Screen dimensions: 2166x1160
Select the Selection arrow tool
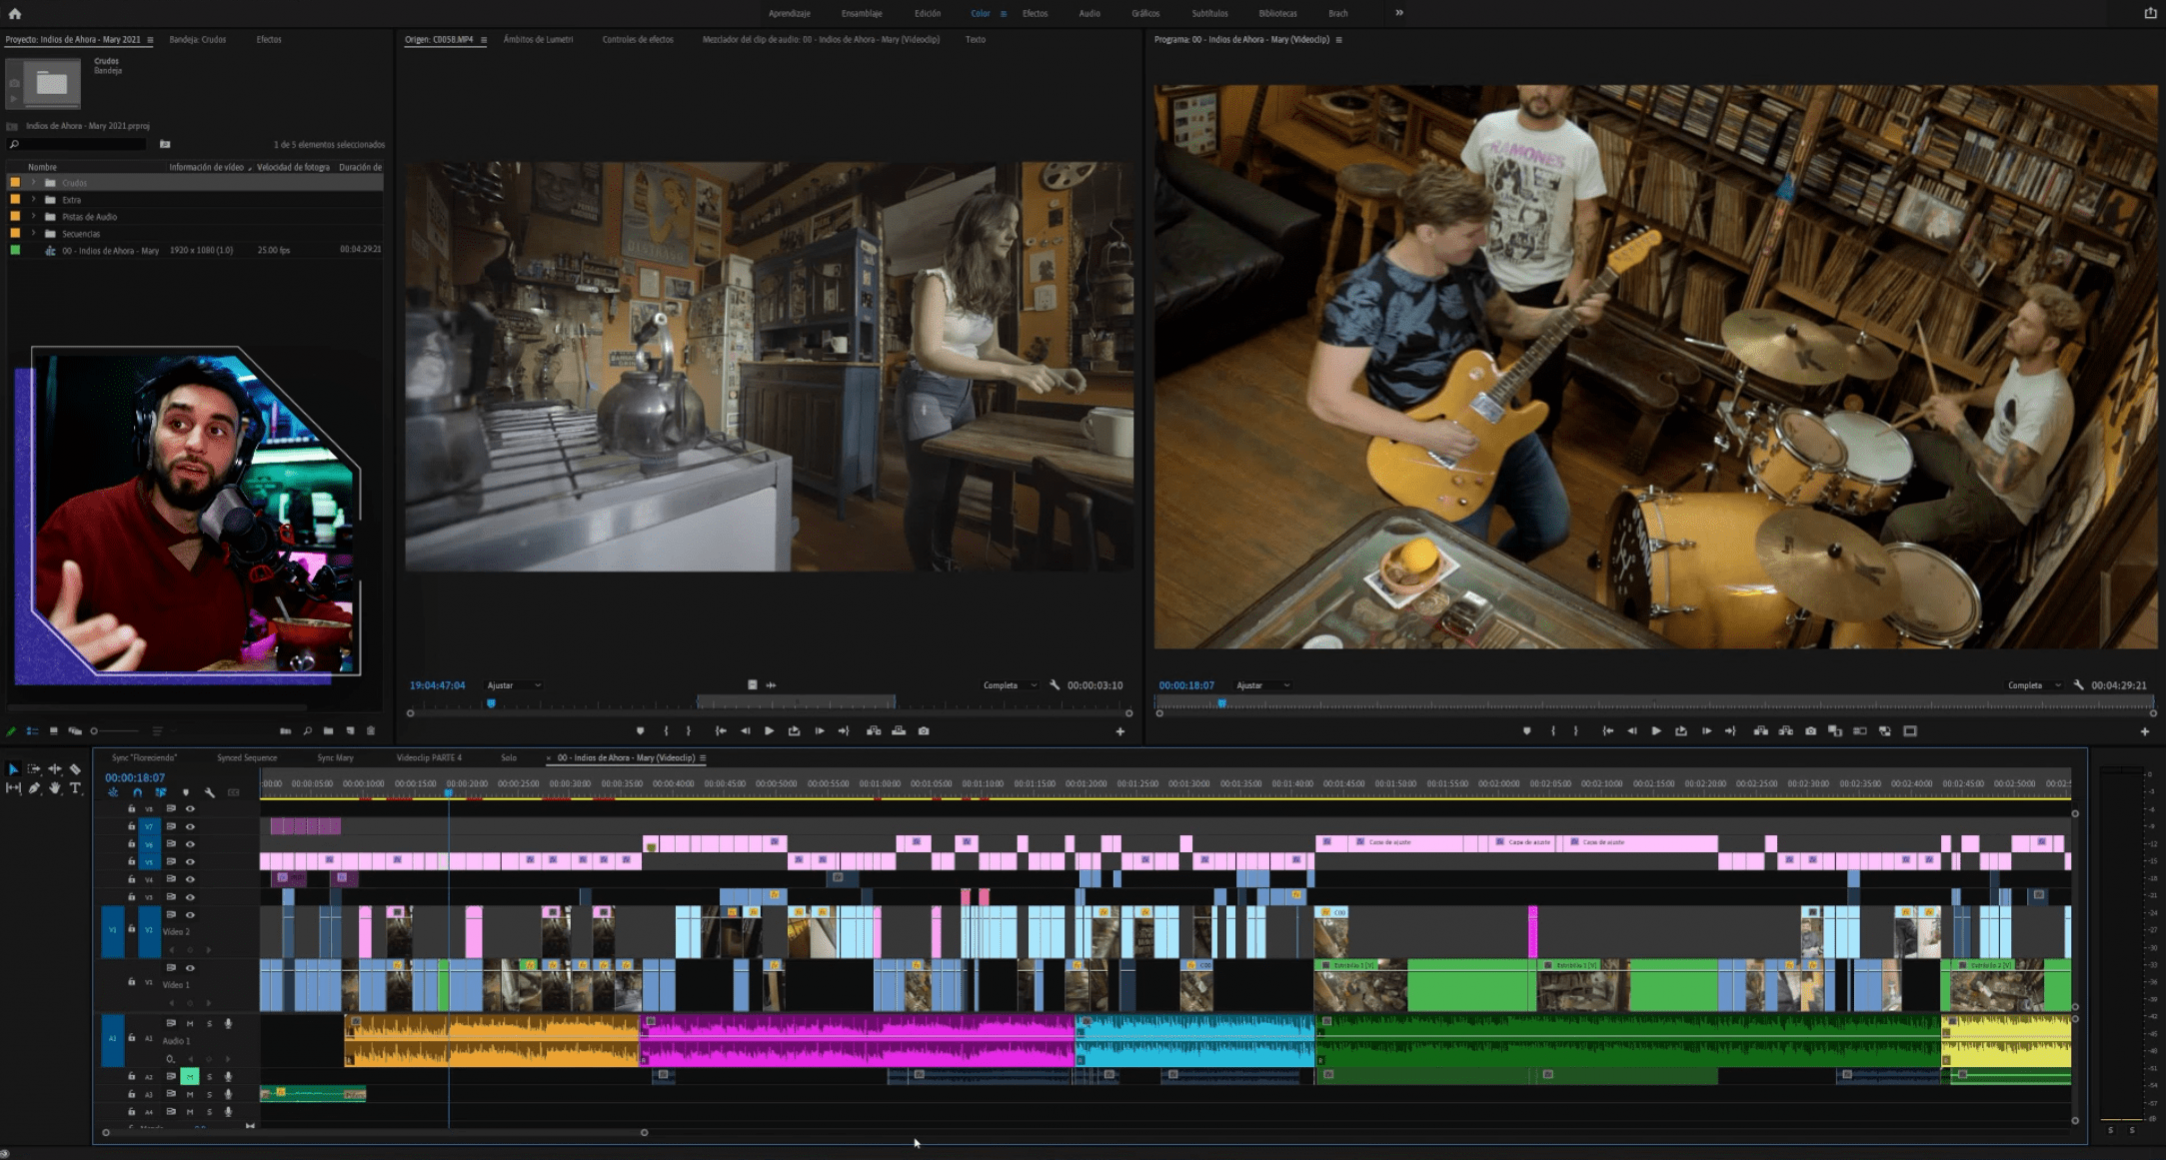[13, 769]
